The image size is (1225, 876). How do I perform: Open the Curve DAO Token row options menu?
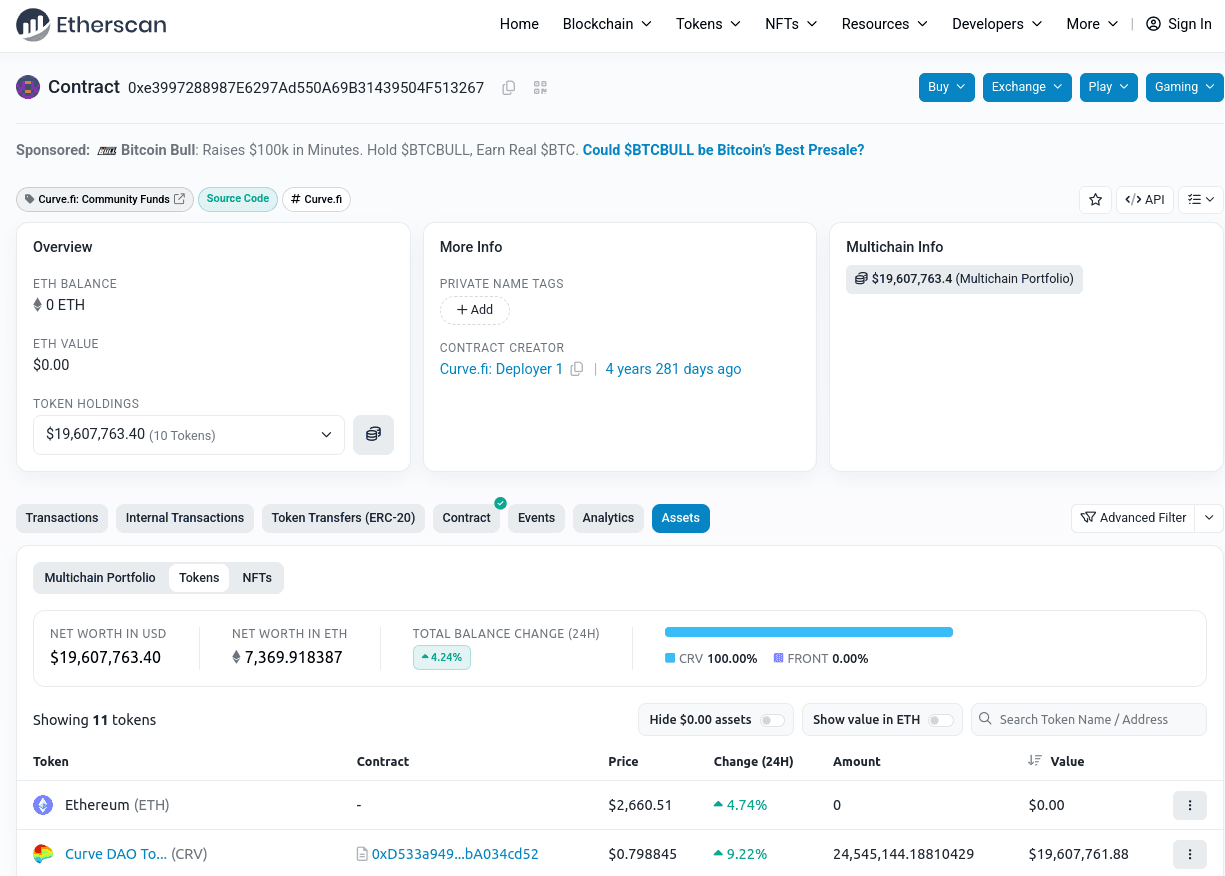[x=1190, y=854]
